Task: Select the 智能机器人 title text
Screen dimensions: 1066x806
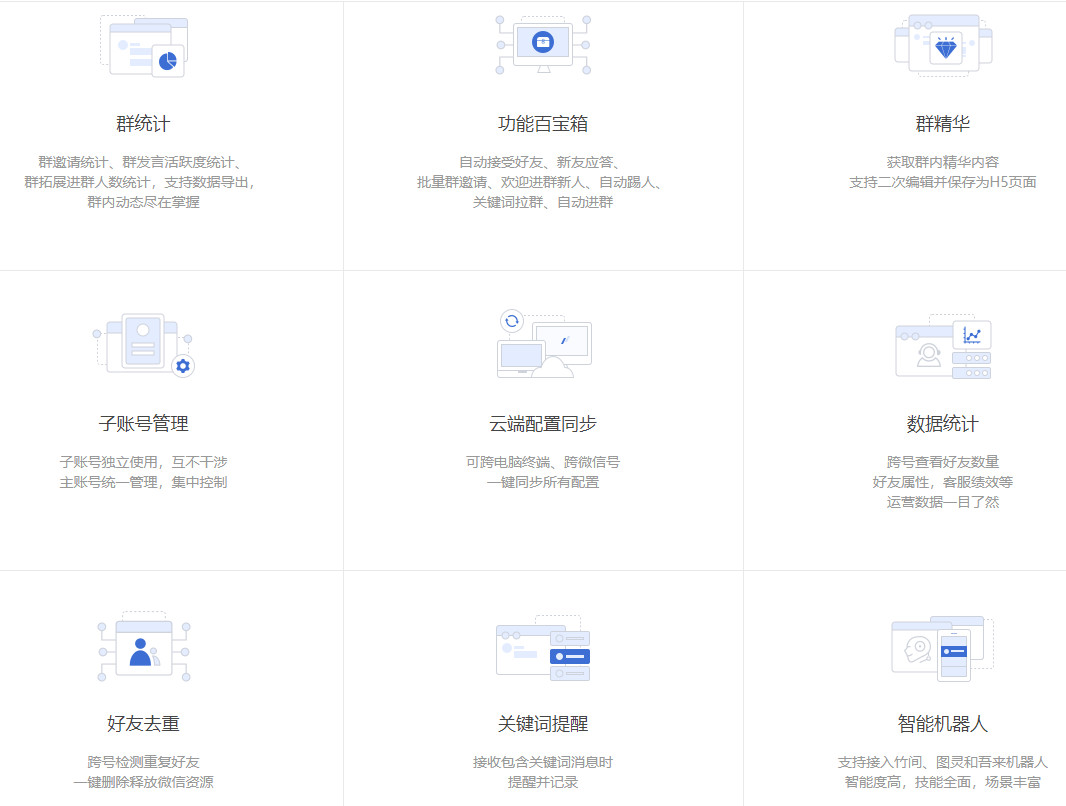Action: [x=942, y=722]
